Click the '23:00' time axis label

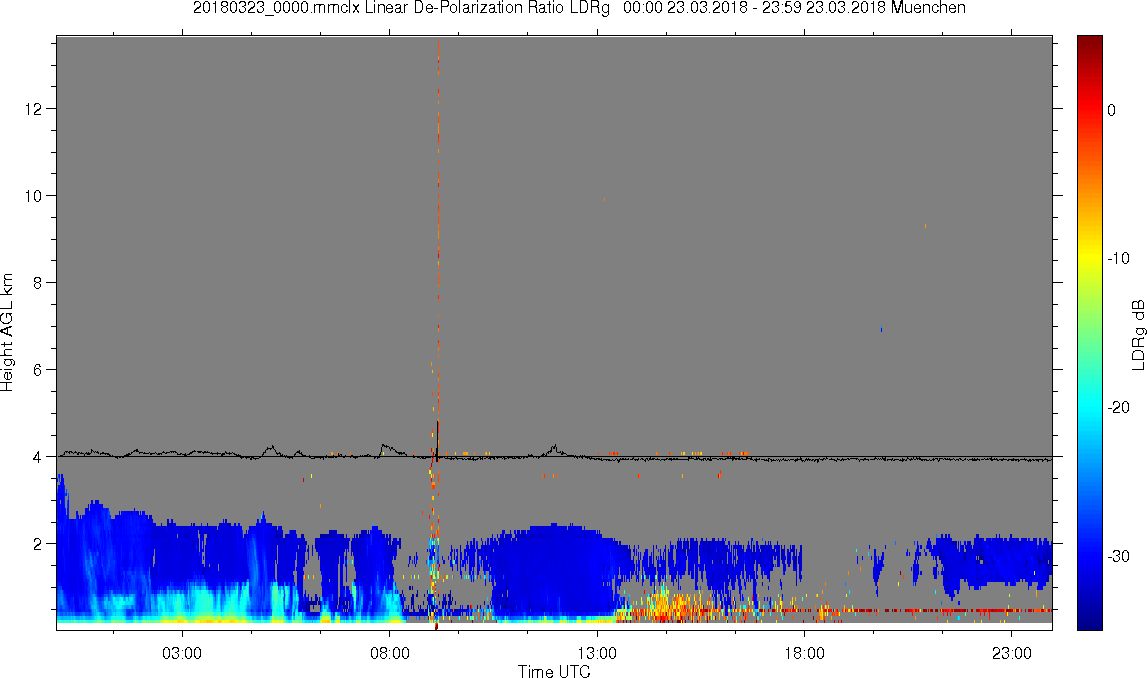tap(1012, 653)
